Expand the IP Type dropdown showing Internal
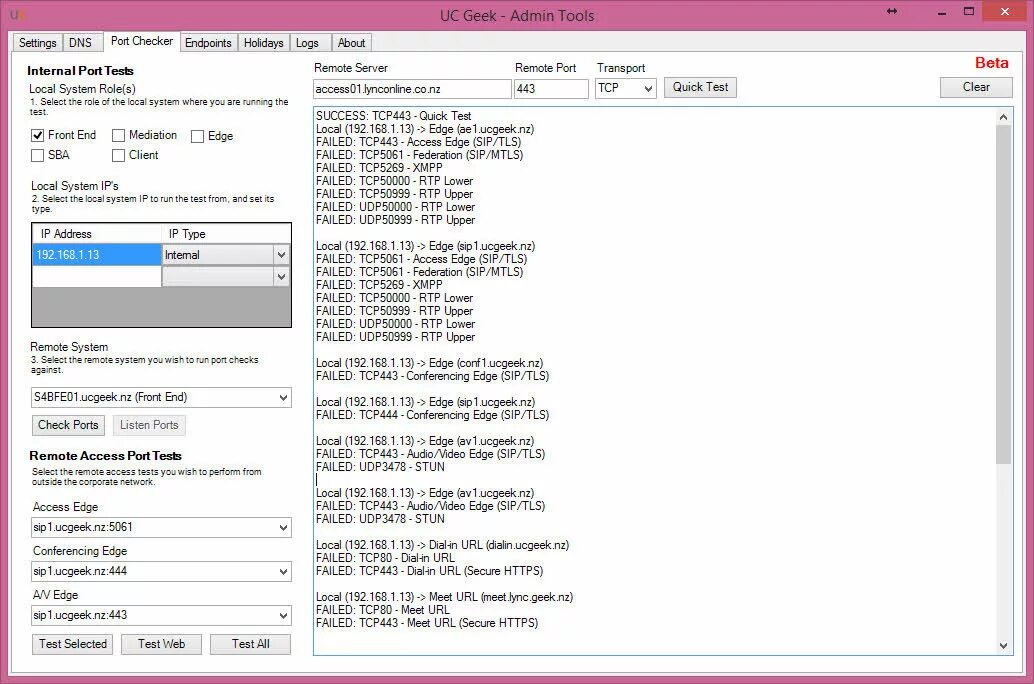The width and height of the screenshot is (1034, 684). 283,255
